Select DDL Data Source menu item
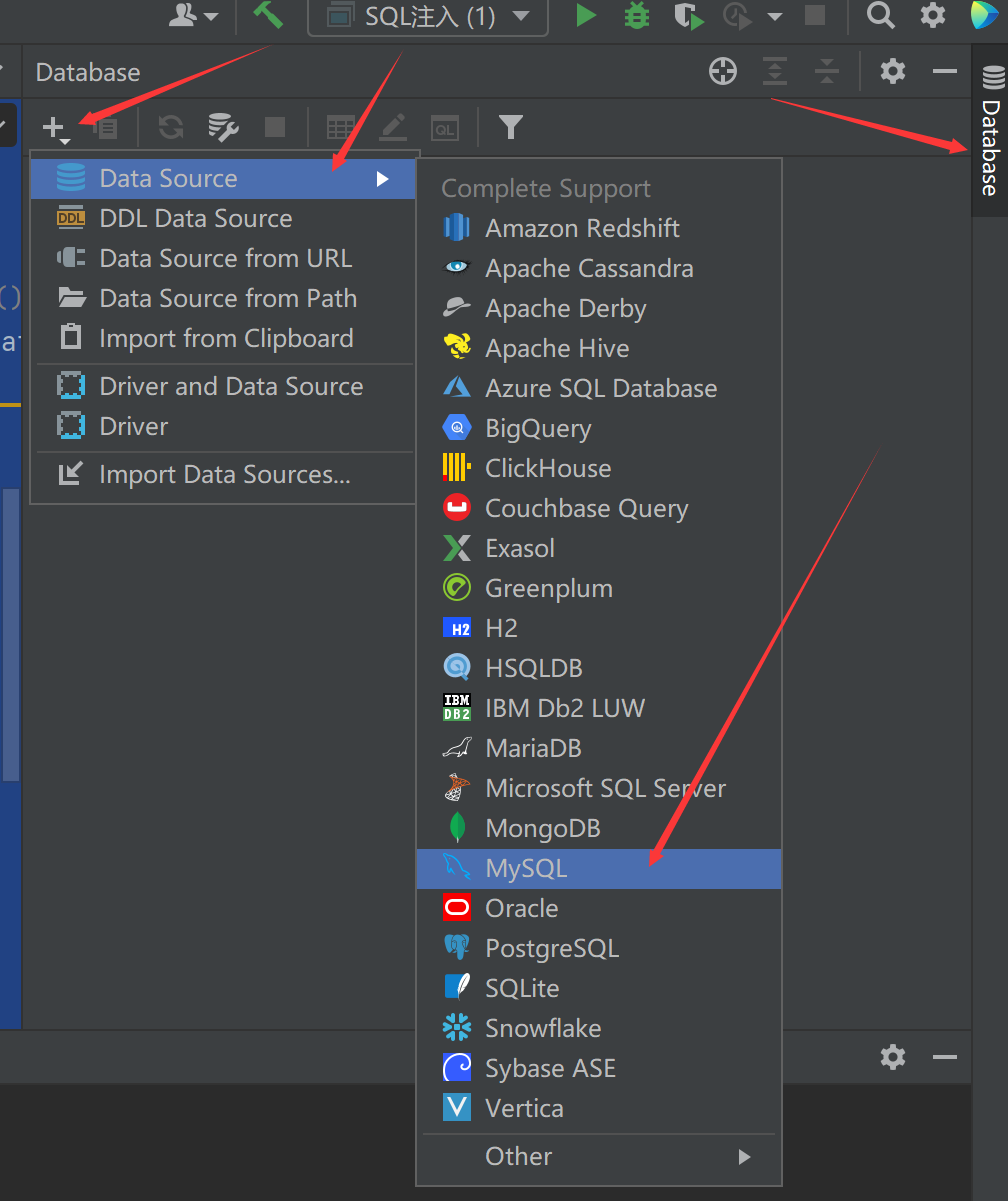 point(223,219)
